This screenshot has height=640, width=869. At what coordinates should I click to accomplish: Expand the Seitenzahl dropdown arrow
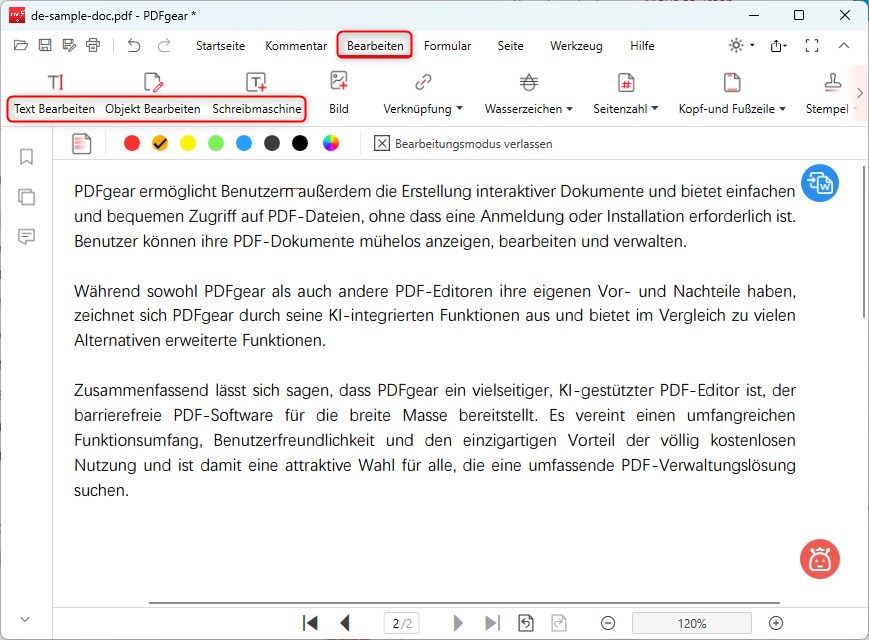655,108
